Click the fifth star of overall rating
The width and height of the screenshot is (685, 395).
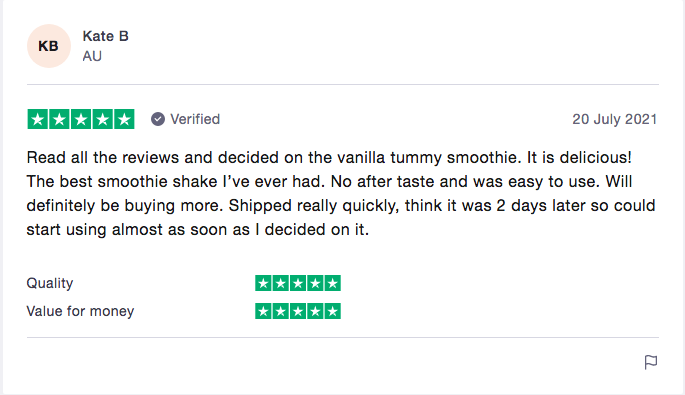[x=124, y=119]
